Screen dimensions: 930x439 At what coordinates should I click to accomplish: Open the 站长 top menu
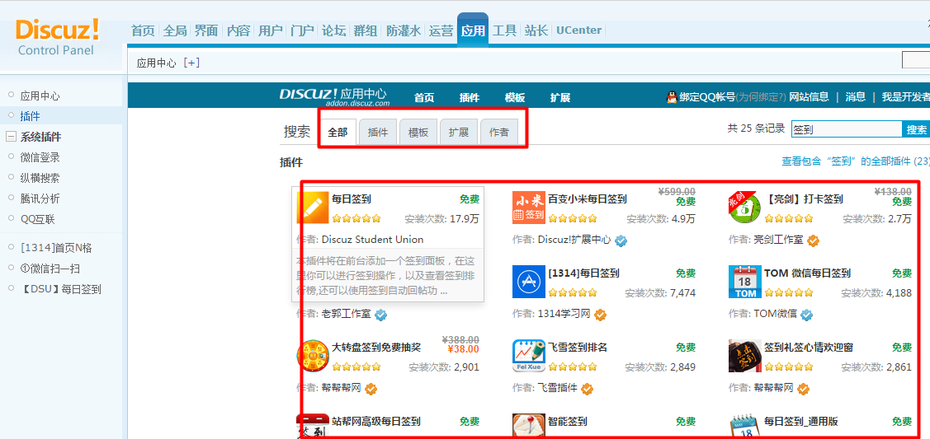pyautogui.click(x=536, y=31)
